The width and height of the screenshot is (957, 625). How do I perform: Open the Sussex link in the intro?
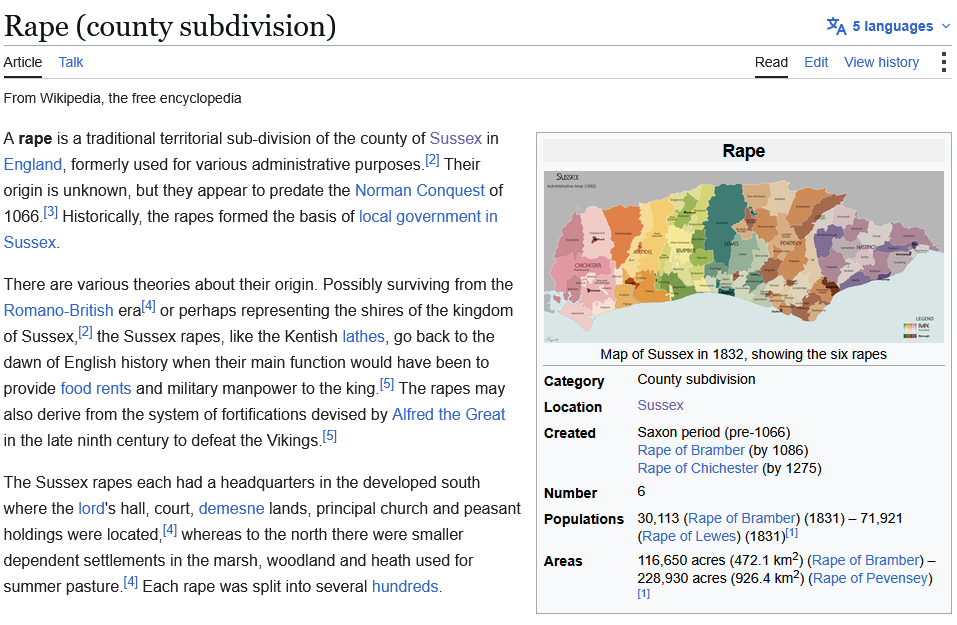click(x=455, y=139)
